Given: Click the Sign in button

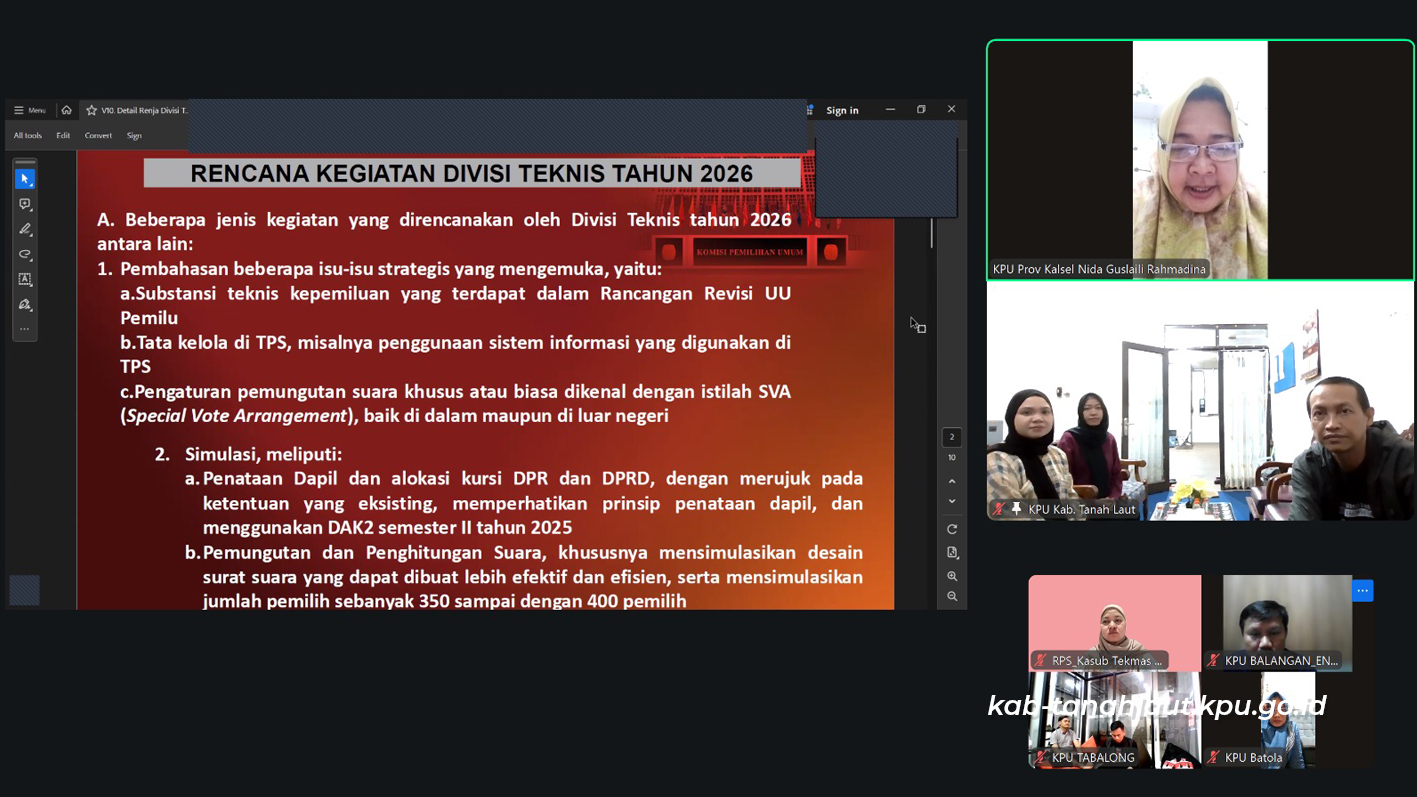Looking at the screenshot, I should pyautogui.click(x=842, y=110).
